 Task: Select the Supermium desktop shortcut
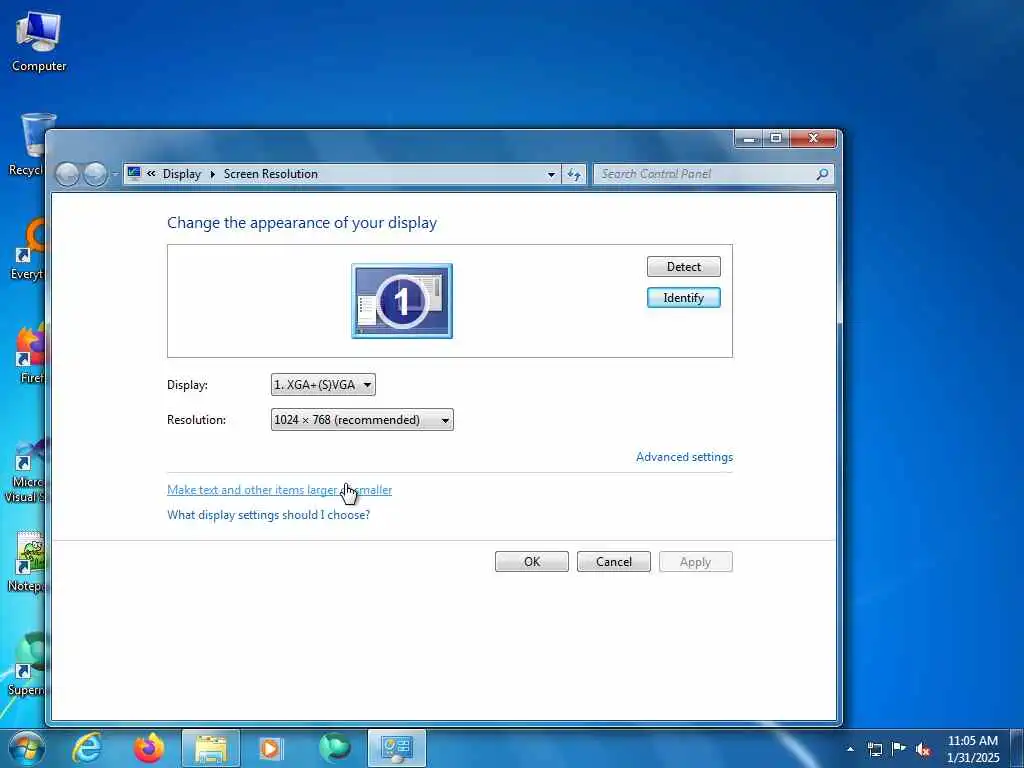tap(27, 665)
